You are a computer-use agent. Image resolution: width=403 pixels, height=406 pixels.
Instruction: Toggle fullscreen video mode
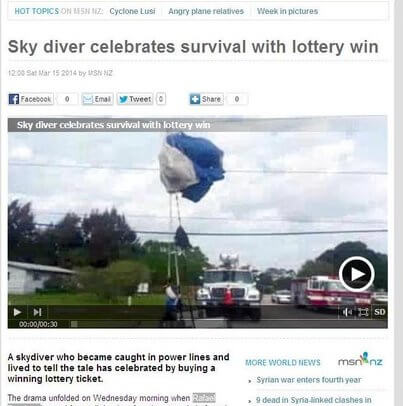[363, 312]
